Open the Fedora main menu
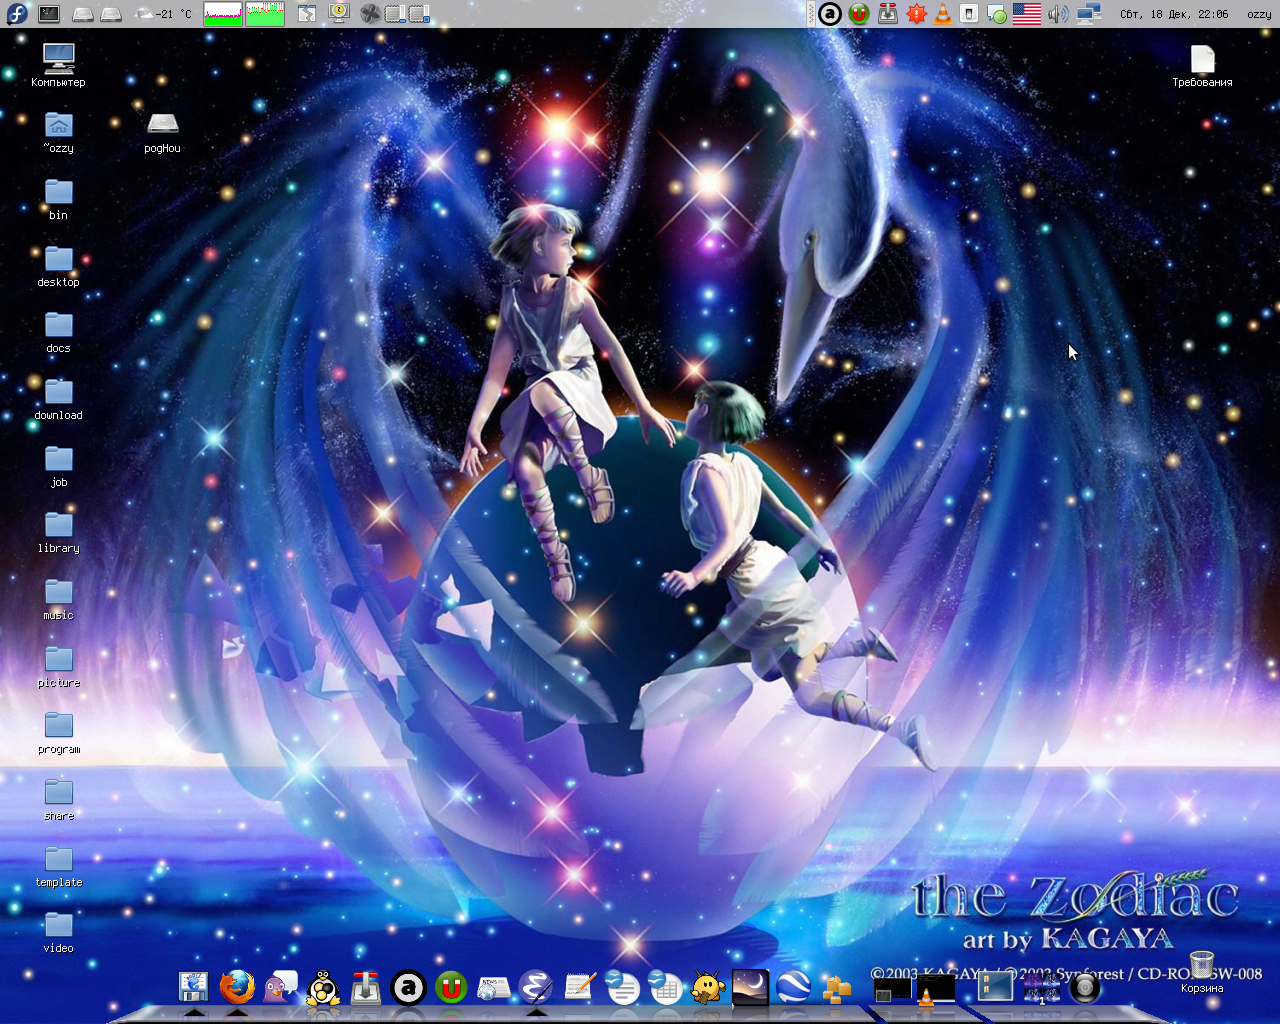 tap(17, 13)
